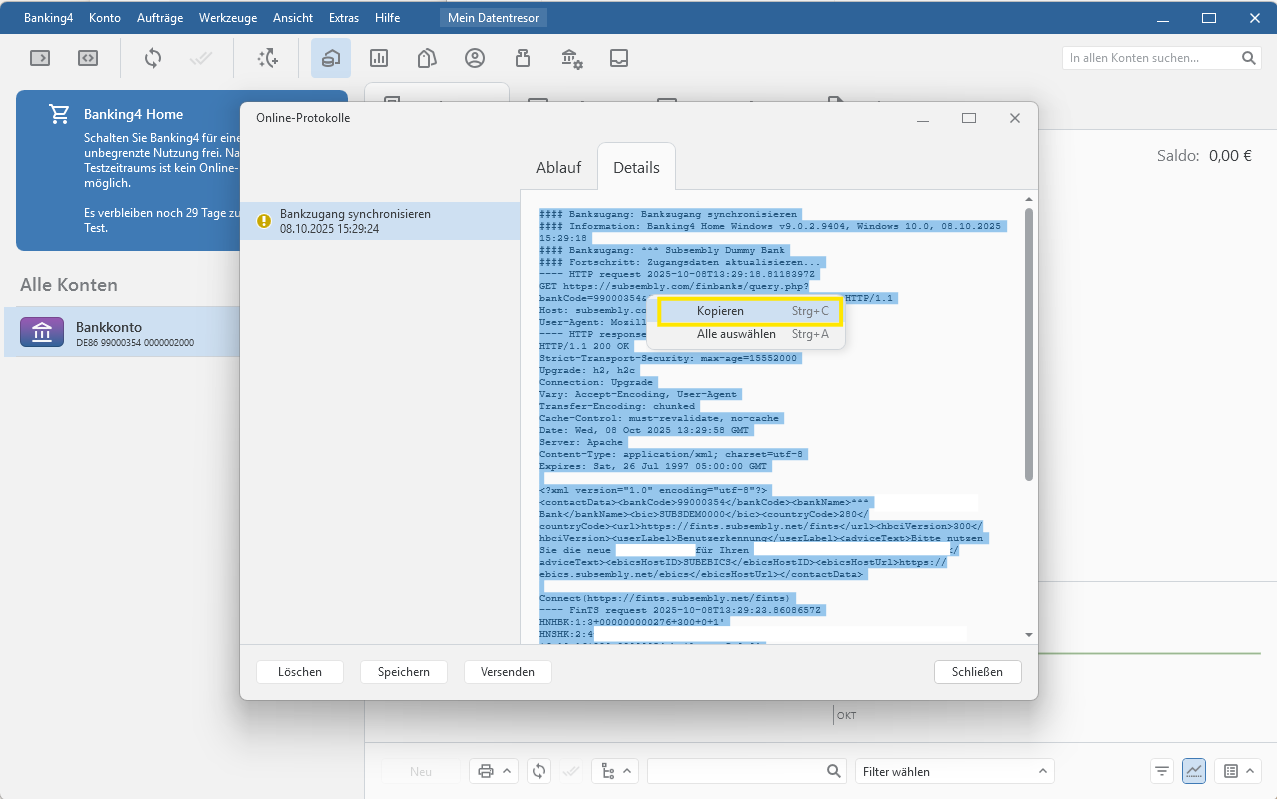Open the Extras menu
1277x799 pixels.
coord(344,18)
